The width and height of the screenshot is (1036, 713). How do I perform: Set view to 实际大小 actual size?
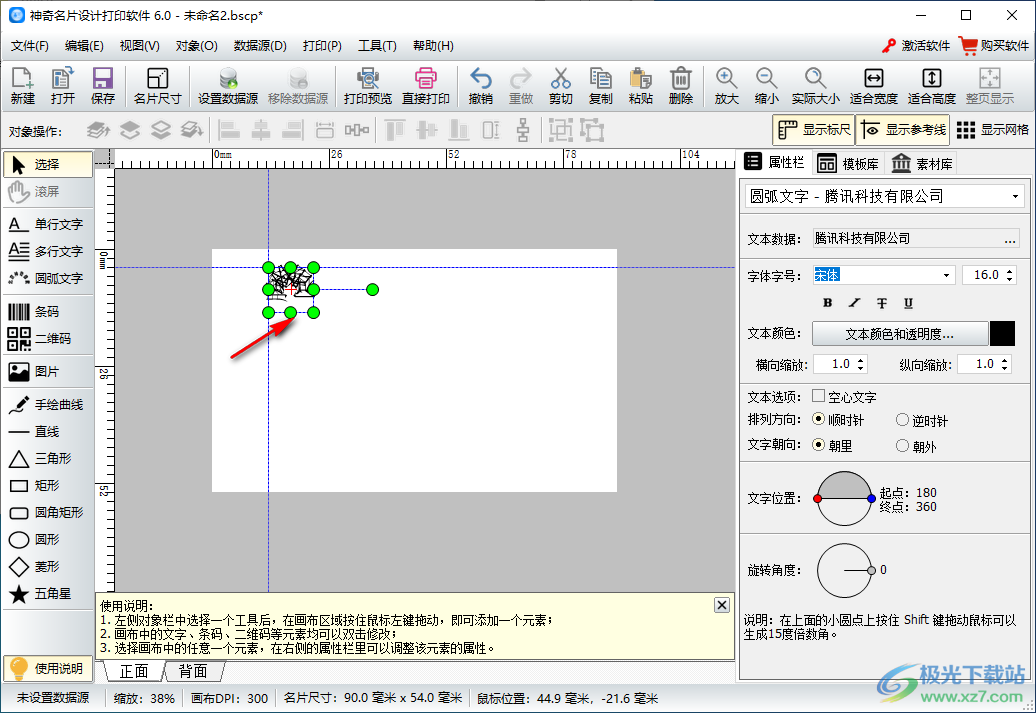point(815,86)
